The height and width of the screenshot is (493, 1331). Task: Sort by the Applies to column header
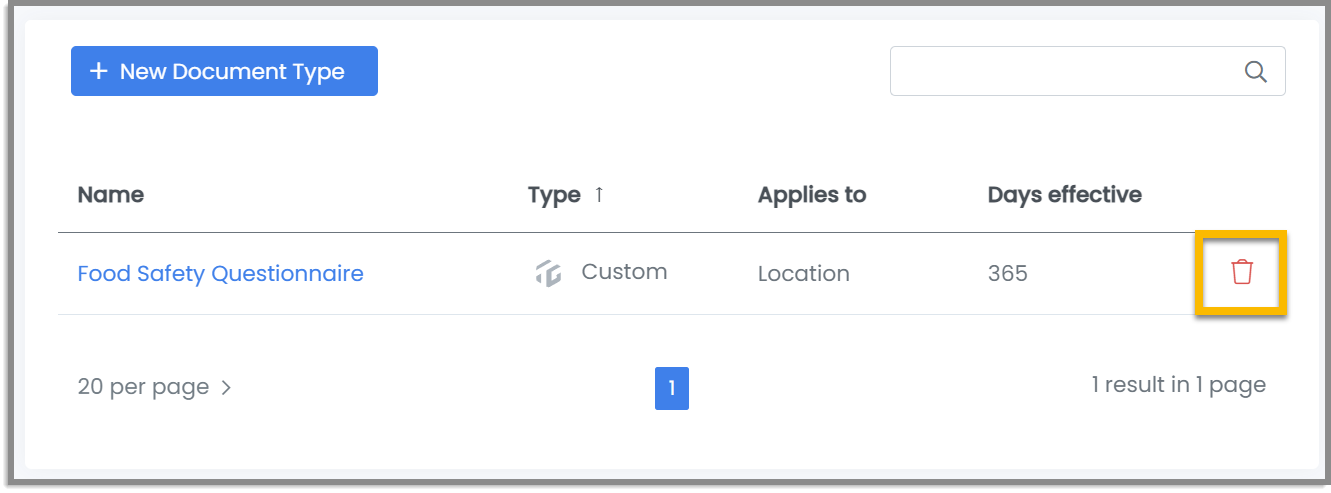click(x=812, y=195)
